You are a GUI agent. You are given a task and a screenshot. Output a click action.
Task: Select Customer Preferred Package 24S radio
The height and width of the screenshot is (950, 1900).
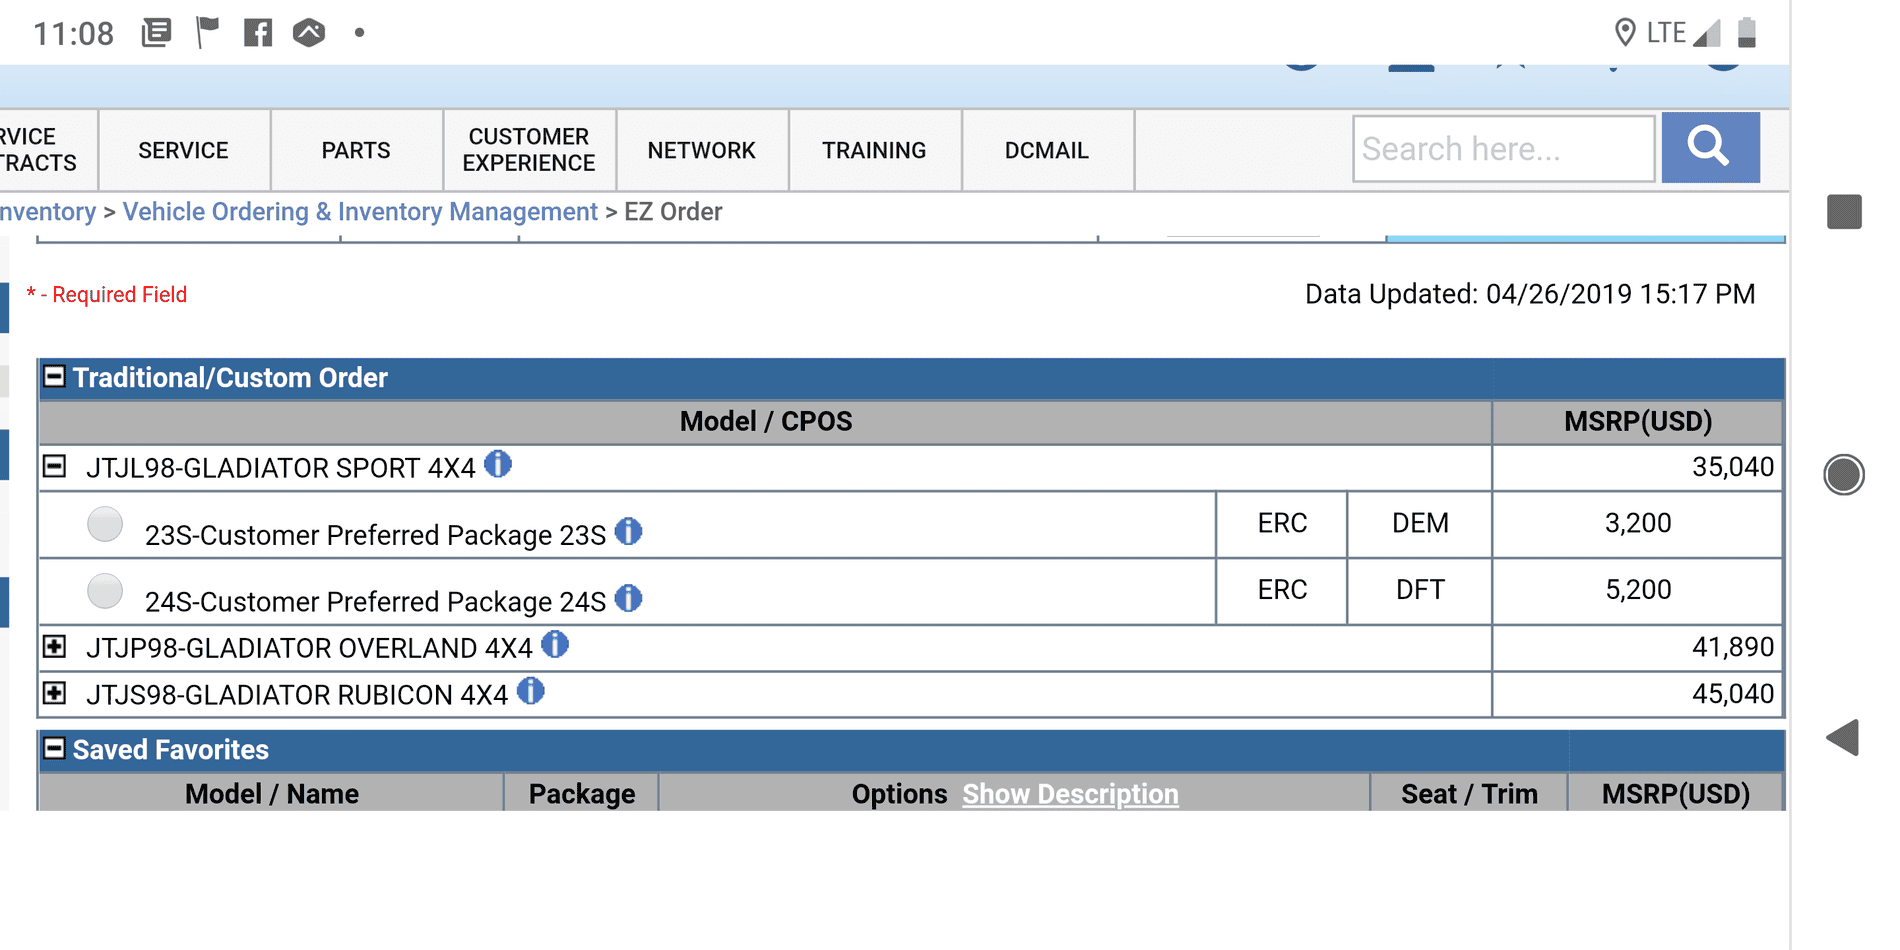click(x=105, y=591)
